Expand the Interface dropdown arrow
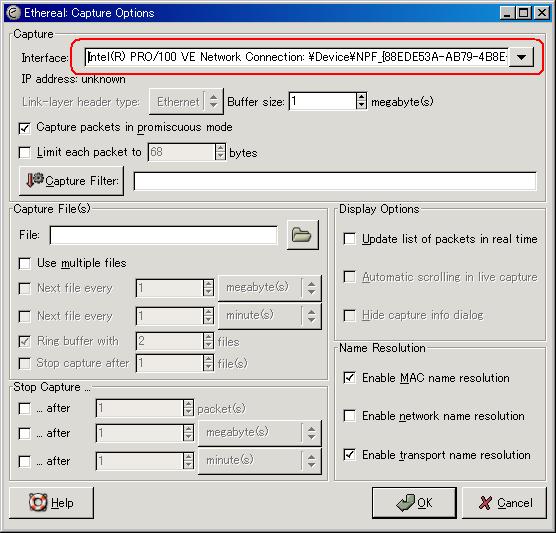Viewport: 556px width, 533px height. (521, 57)
